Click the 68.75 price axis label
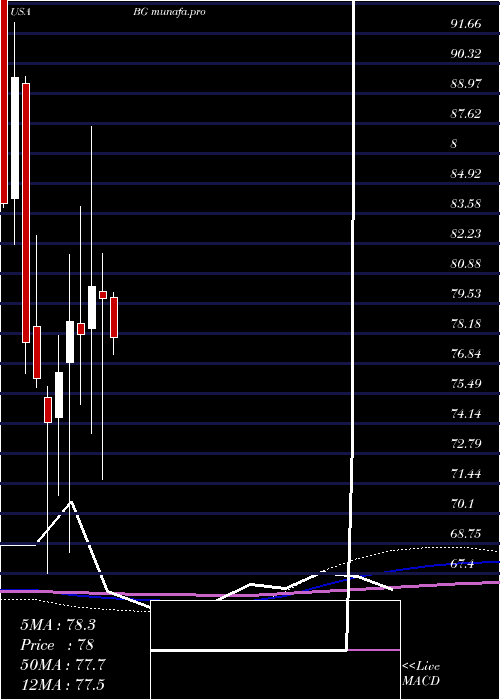The width and height of the screenshot is (500, 700). pos(466,533)
